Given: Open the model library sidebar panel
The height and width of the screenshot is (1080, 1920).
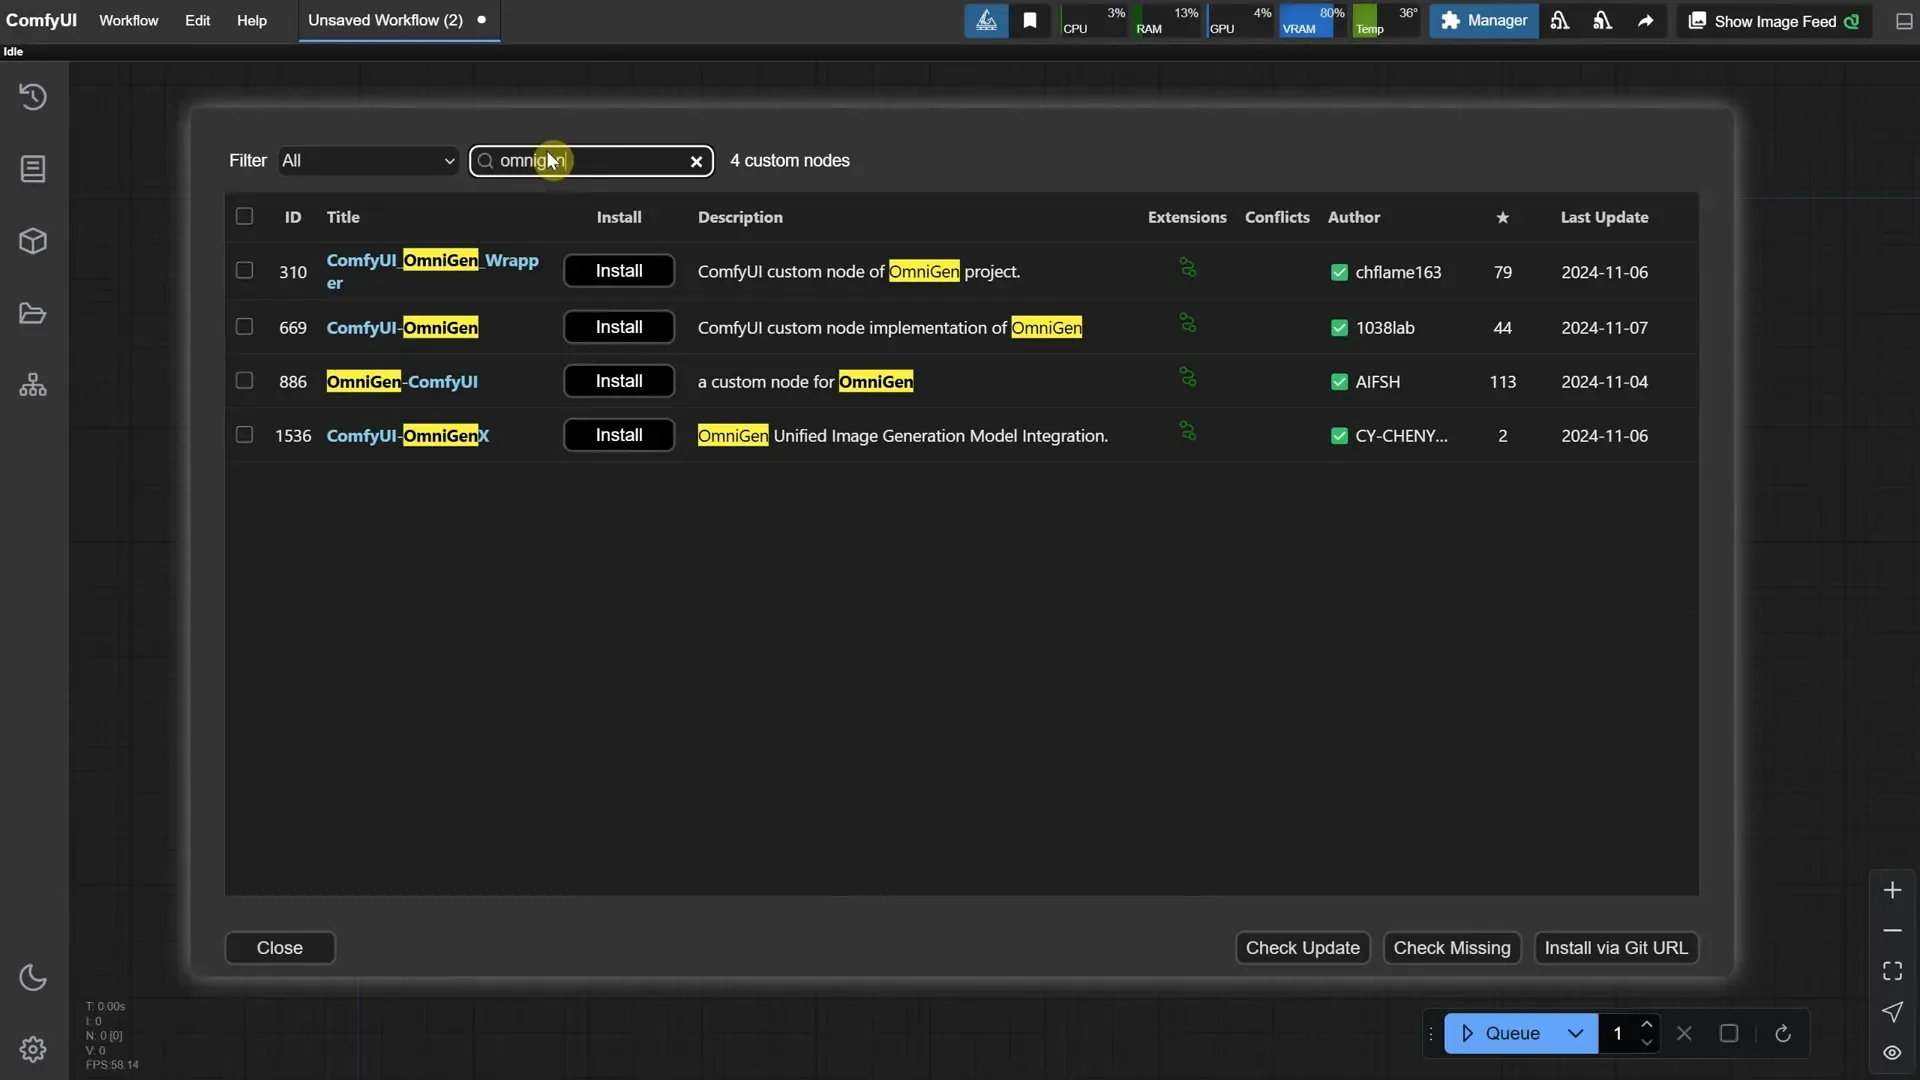Looking at the screenshot, I should (x=33, y=241).
